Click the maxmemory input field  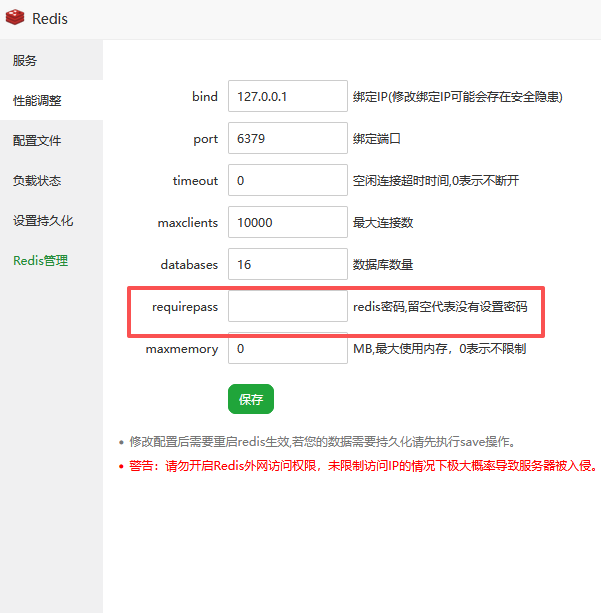pos(288,348)
